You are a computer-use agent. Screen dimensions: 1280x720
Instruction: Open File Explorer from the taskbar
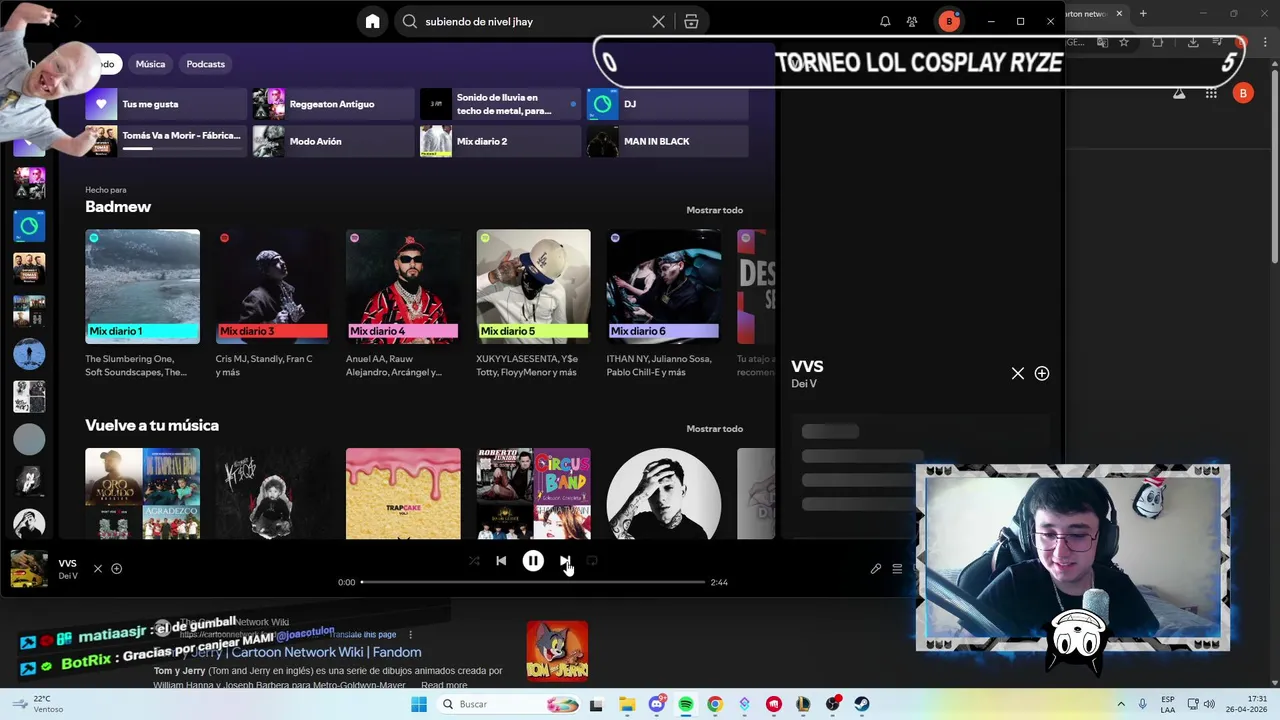tap(627, 704)
